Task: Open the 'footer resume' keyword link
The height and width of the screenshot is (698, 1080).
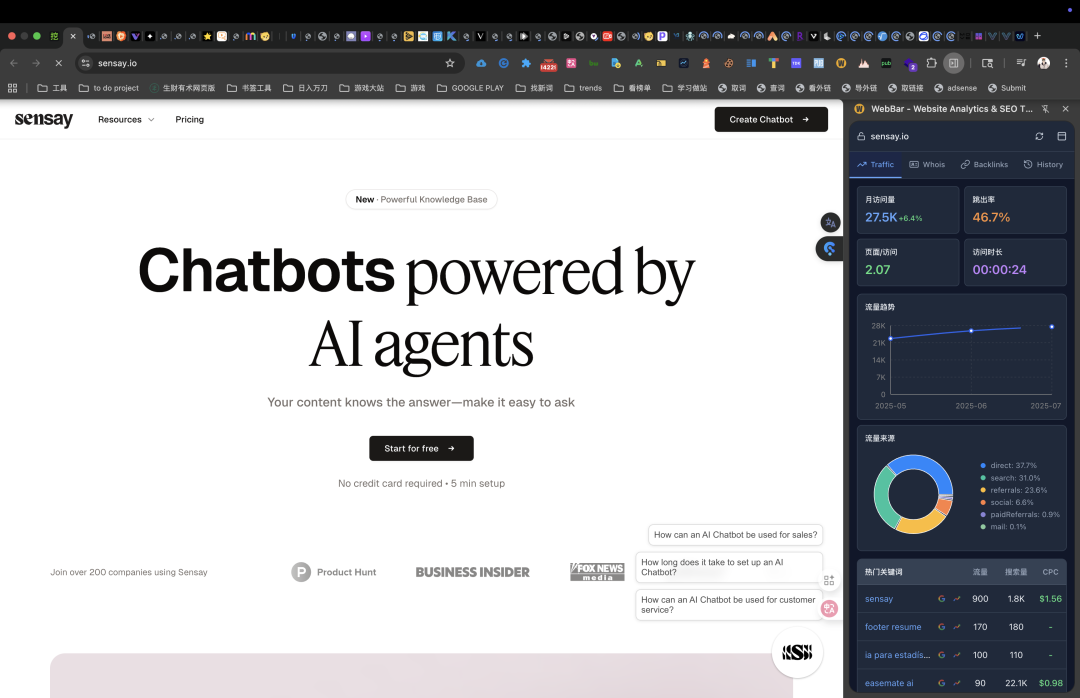Action: (x=893, y=627)
